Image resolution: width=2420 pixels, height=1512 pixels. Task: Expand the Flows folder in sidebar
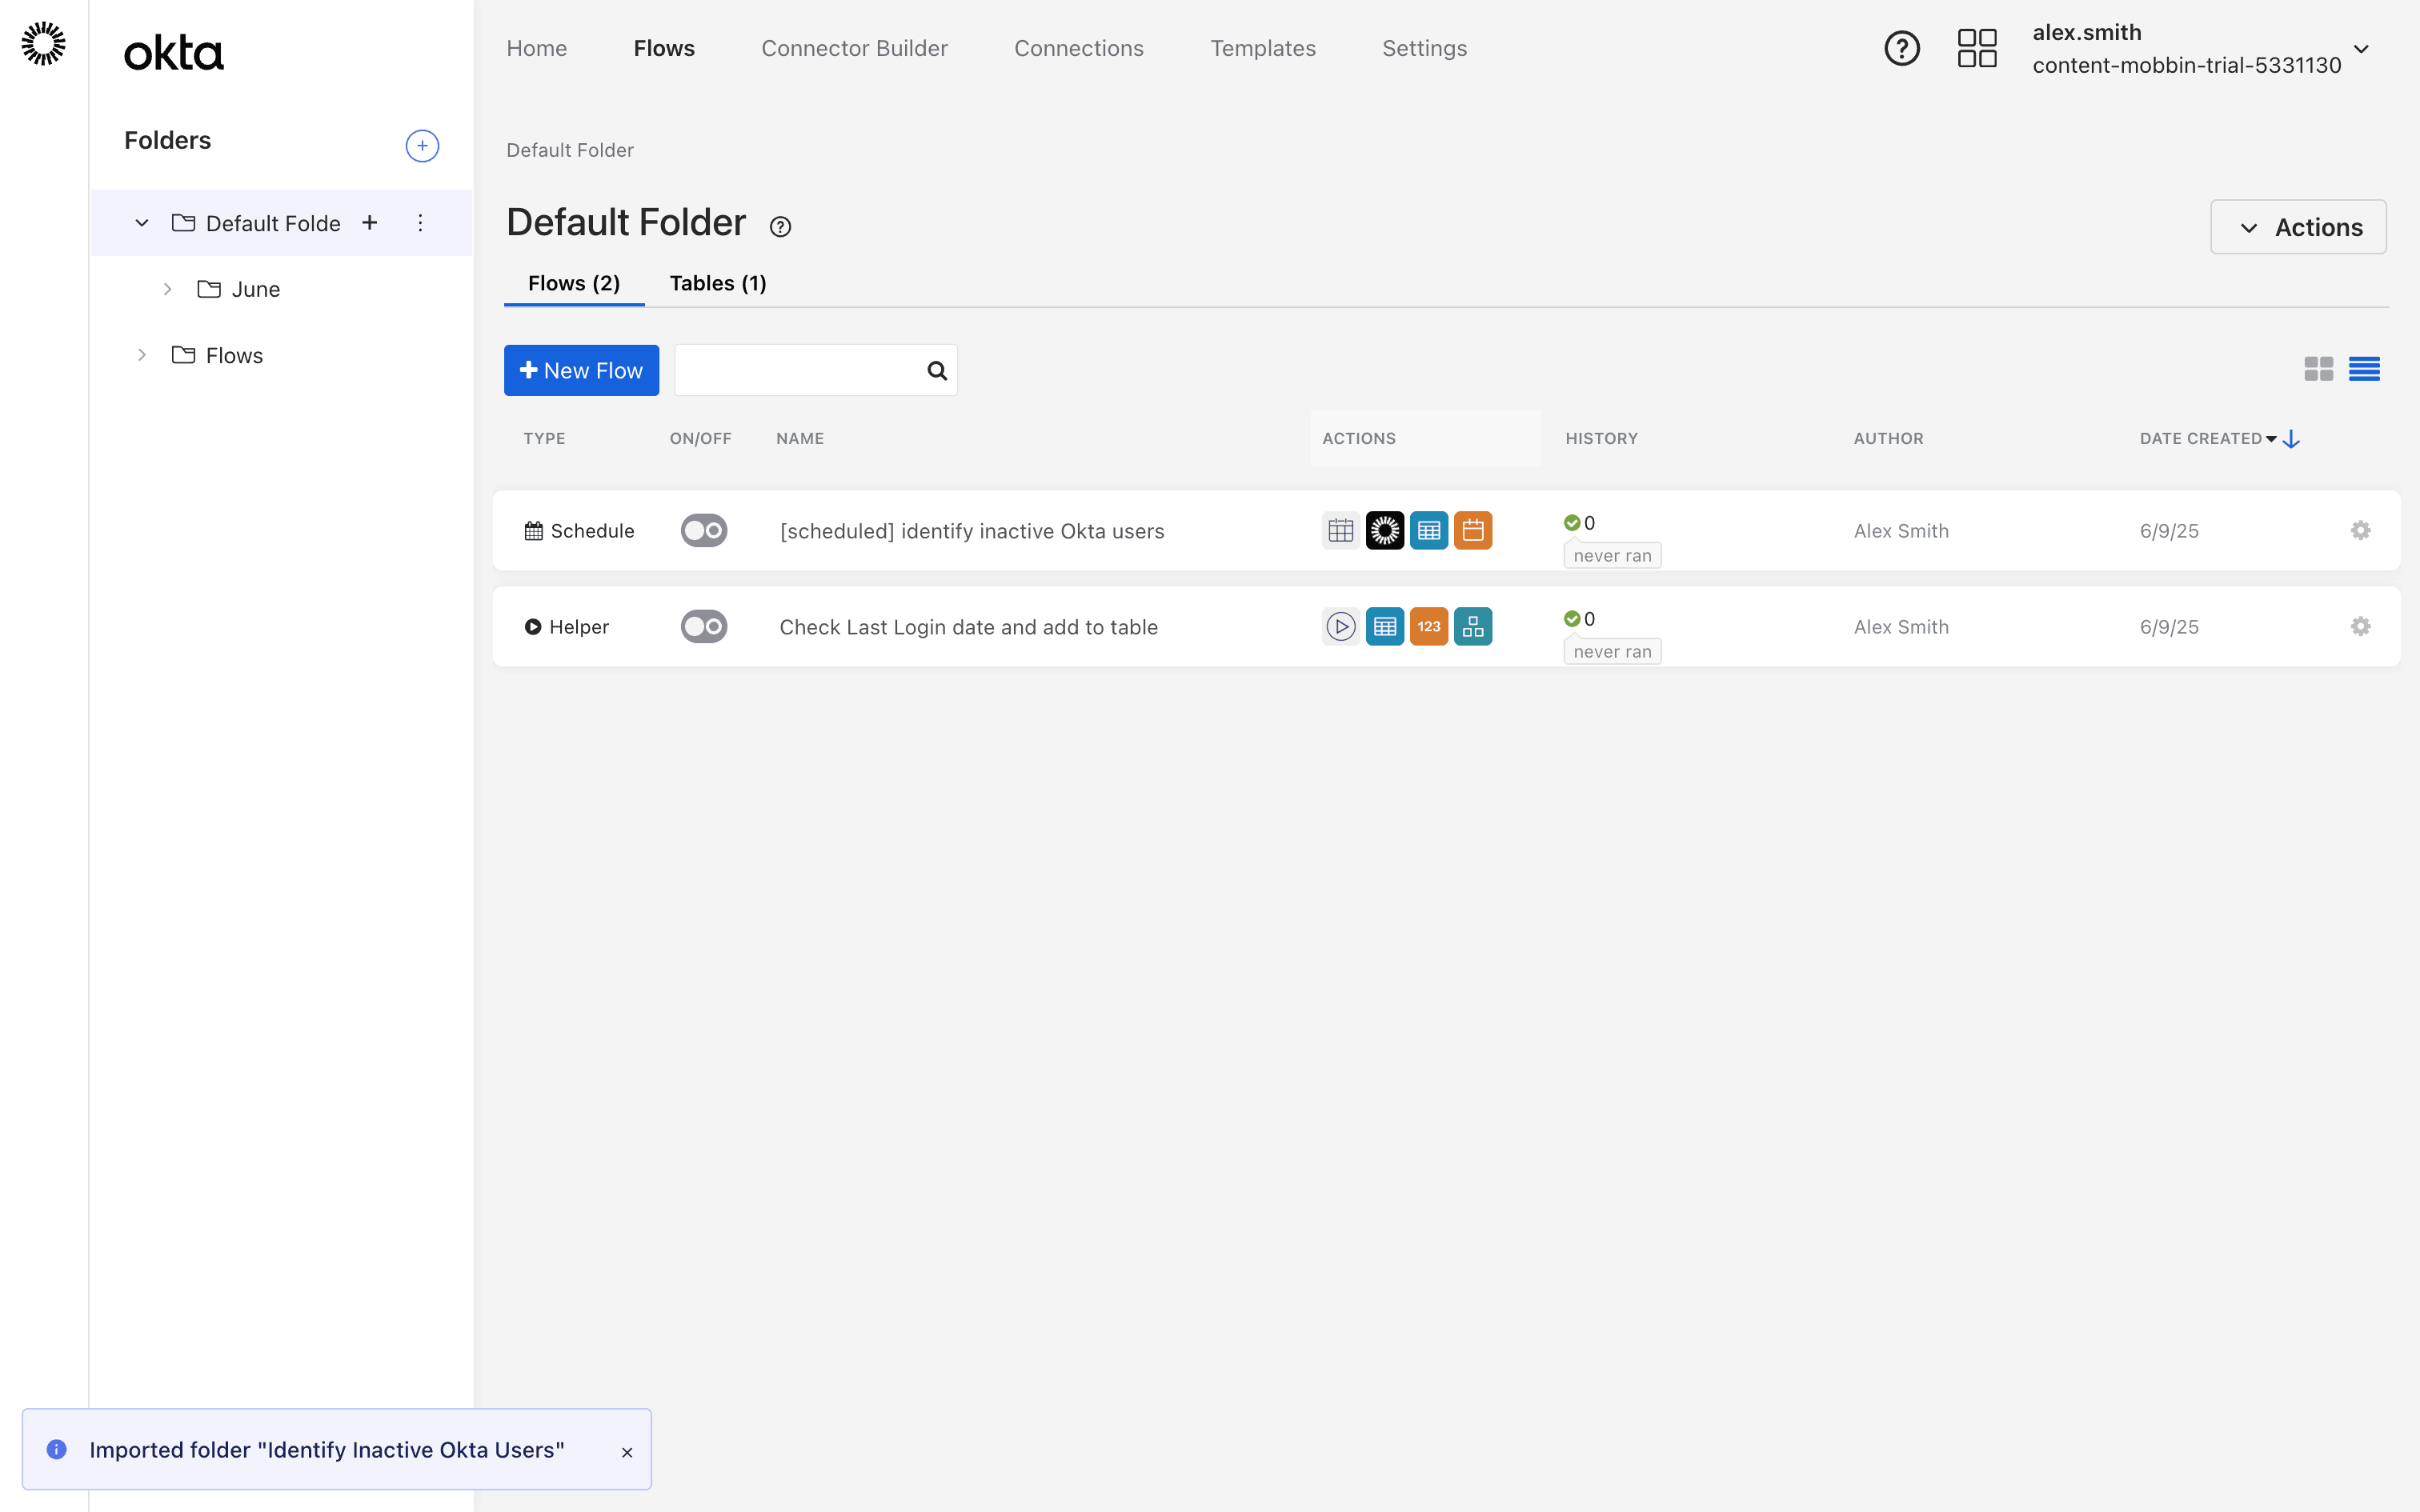coord(142,355)
